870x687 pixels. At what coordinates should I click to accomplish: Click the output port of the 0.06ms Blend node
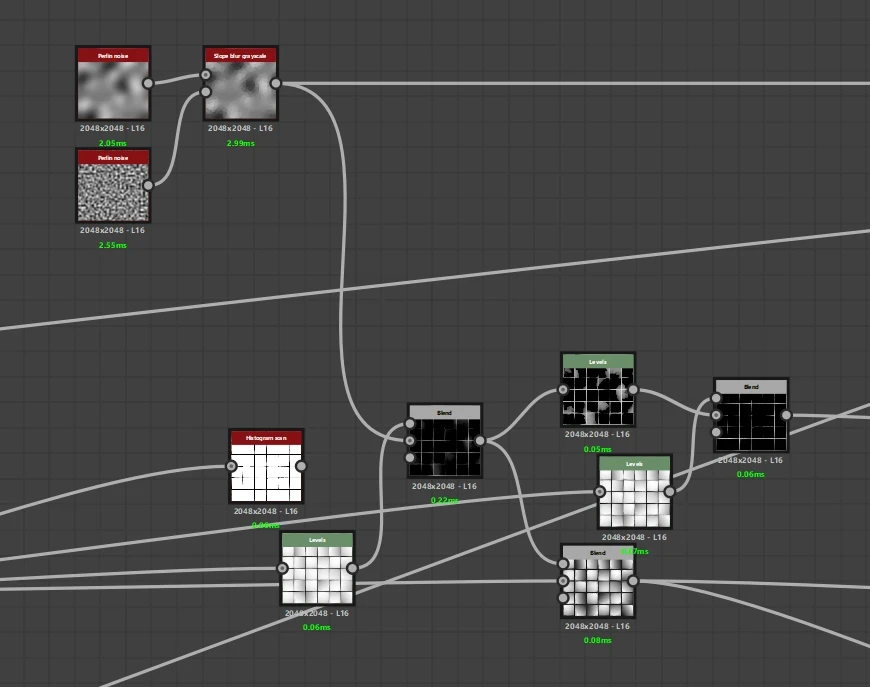tap(786, 415)
